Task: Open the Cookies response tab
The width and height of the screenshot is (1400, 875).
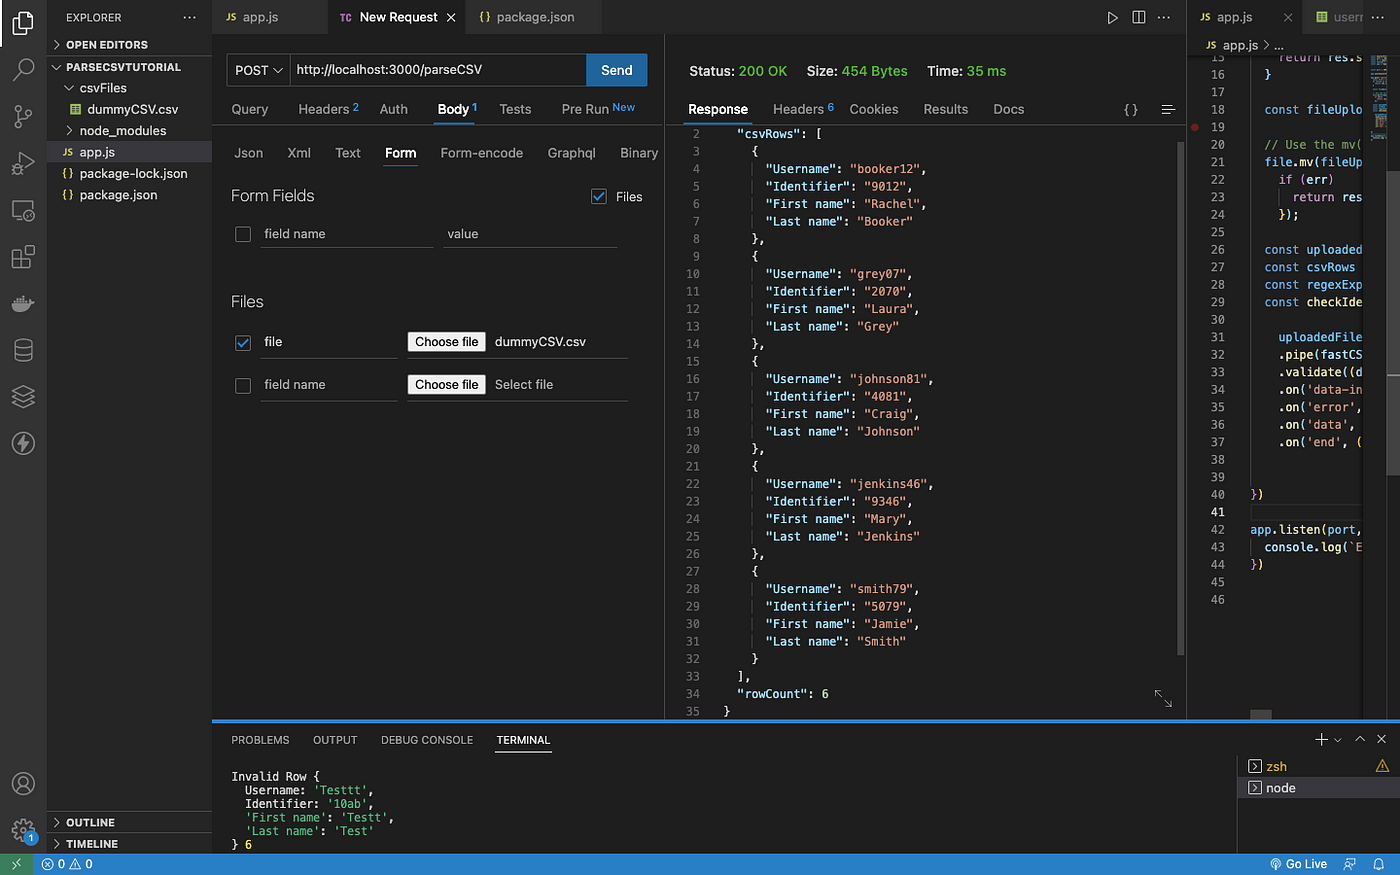Action: coord(874,109)
